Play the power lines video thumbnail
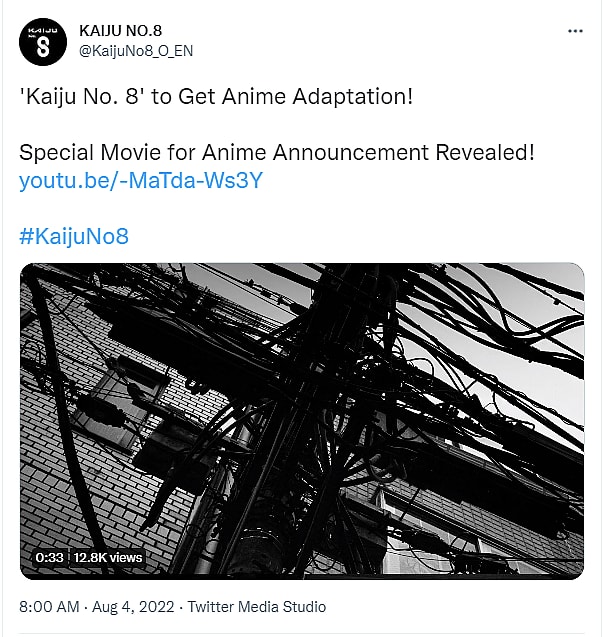Viewport: 603px width, 637px height. pos(301,420)
